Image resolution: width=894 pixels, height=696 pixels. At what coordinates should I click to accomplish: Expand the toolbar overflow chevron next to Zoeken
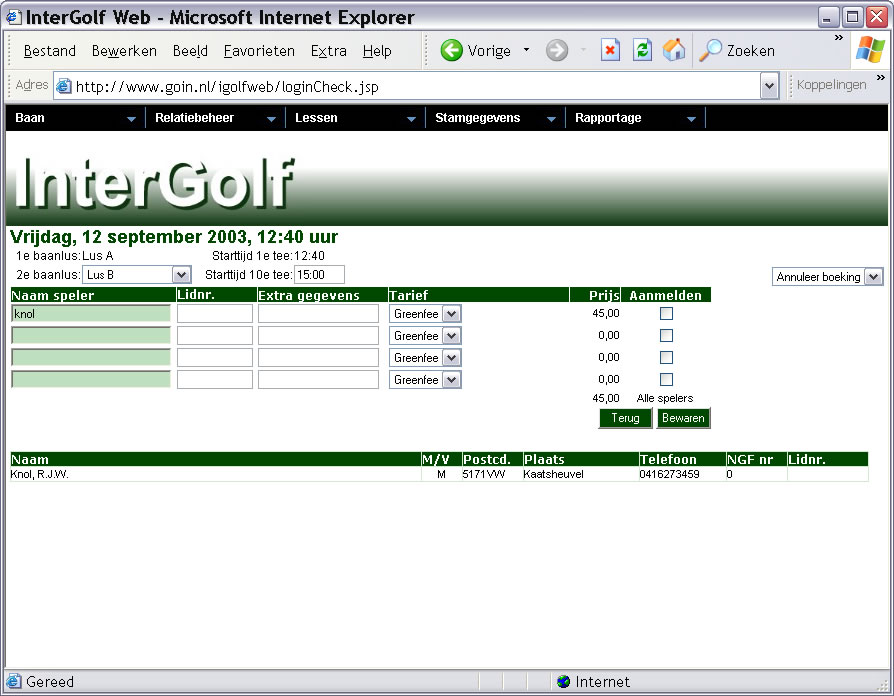pyautogui.click(x=839, y=38)
